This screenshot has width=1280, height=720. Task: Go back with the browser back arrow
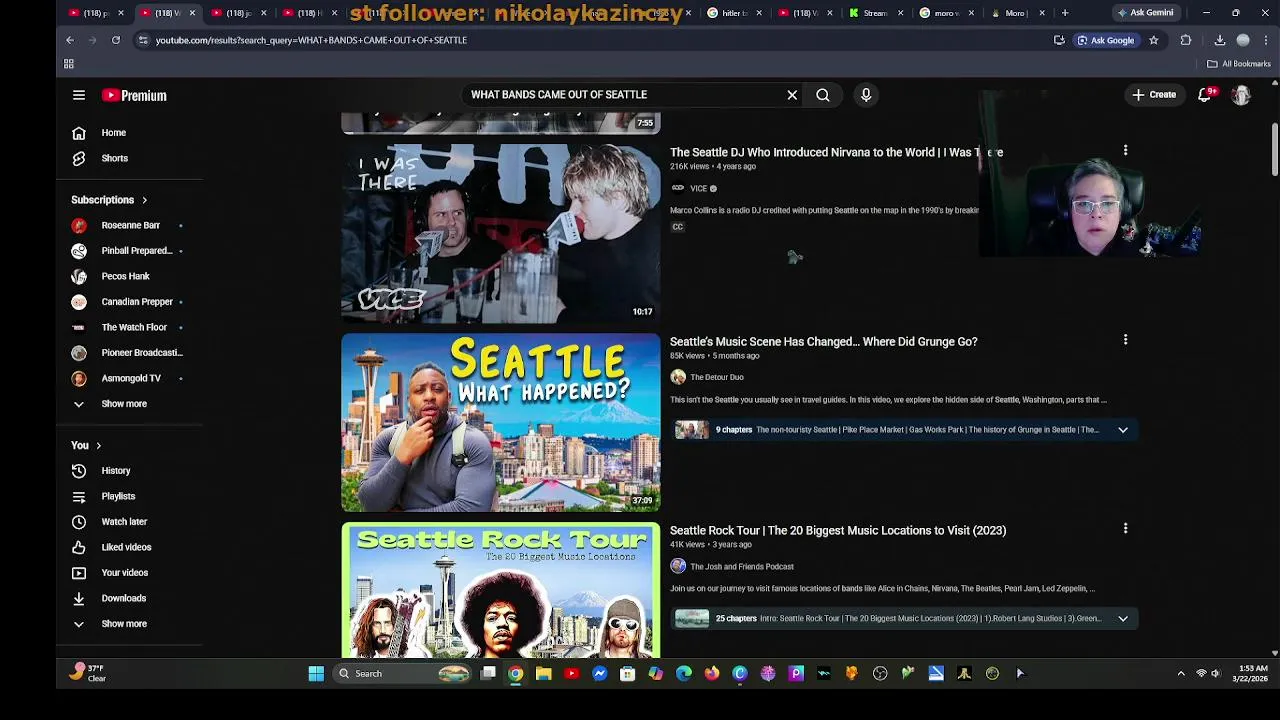pos(70,40)
